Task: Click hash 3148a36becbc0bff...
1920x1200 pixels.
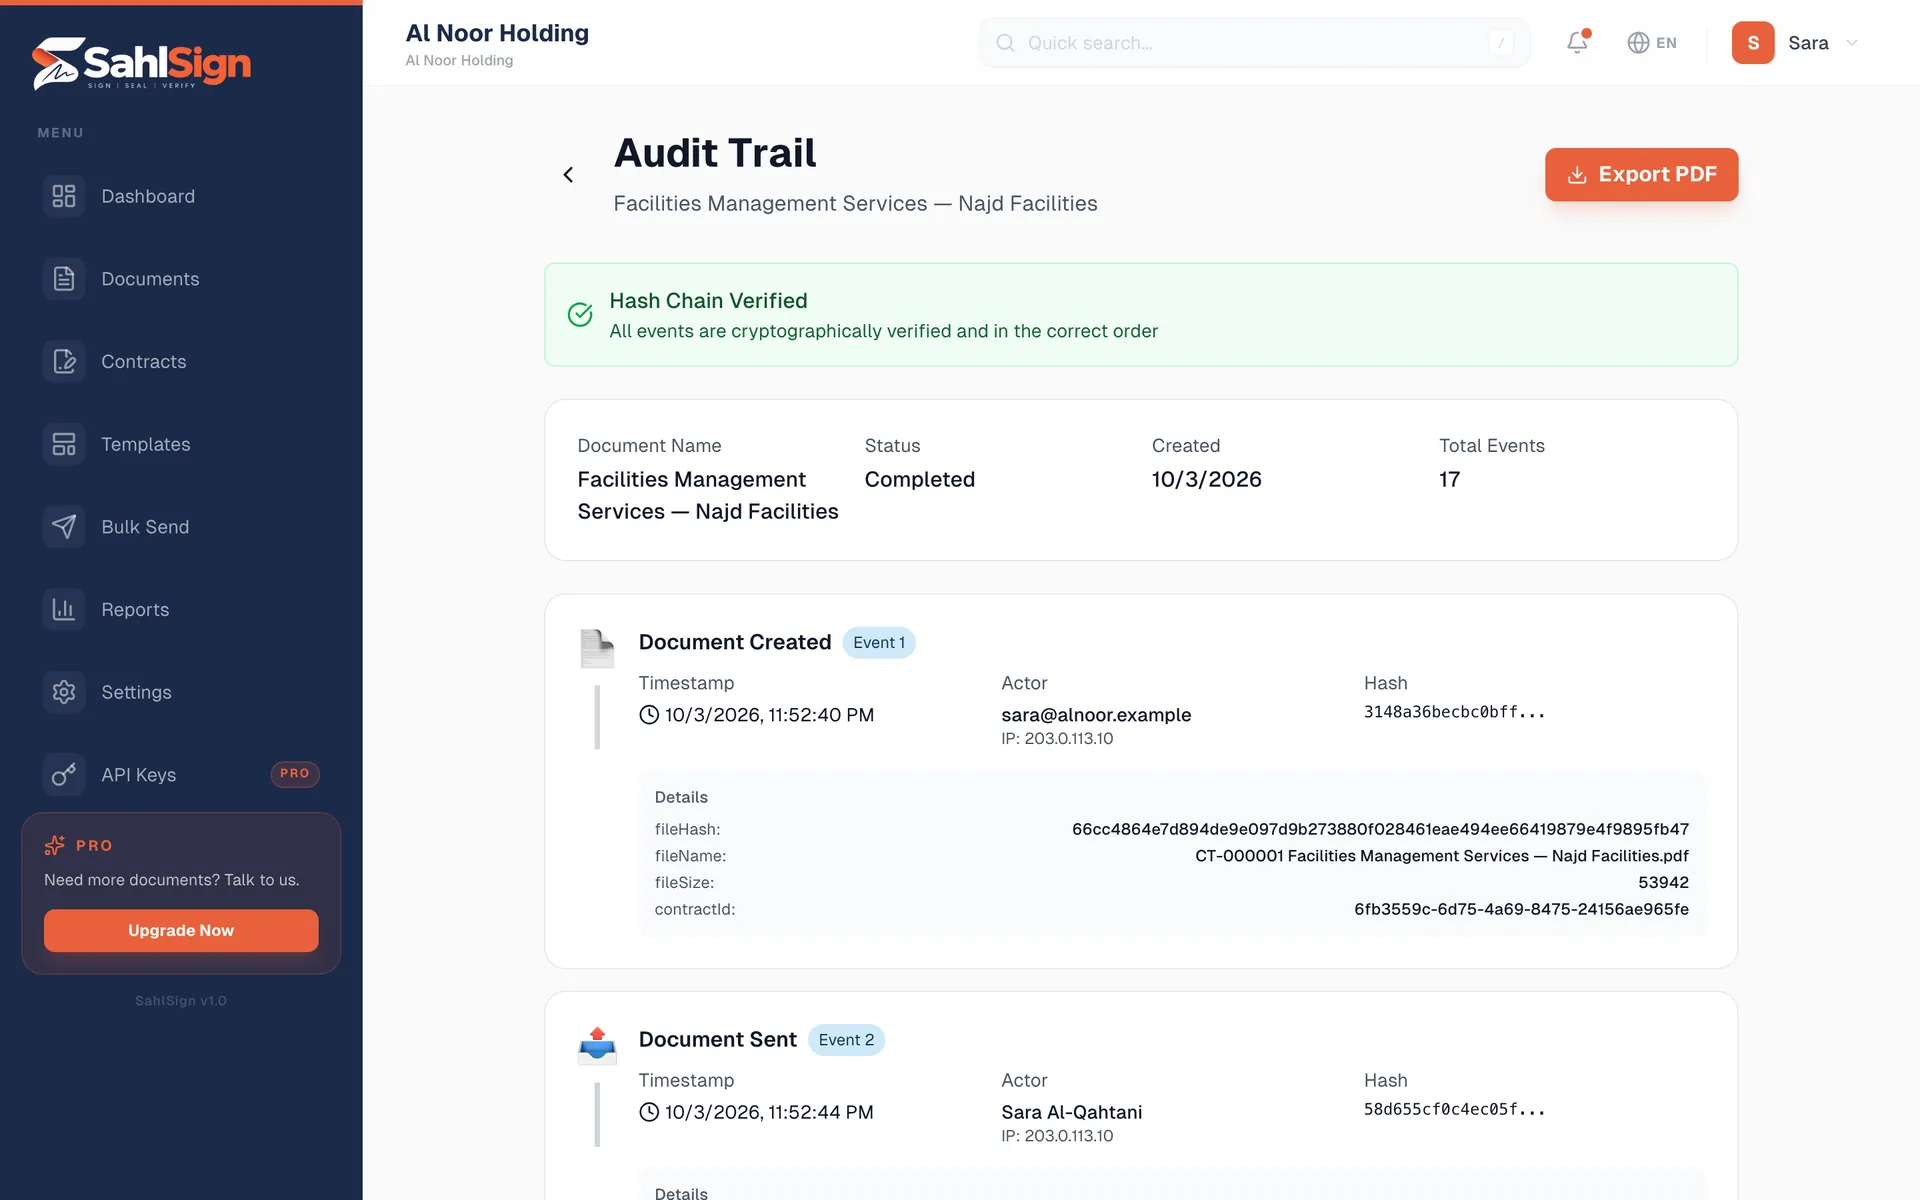Action: click(x=1454, y=712)
